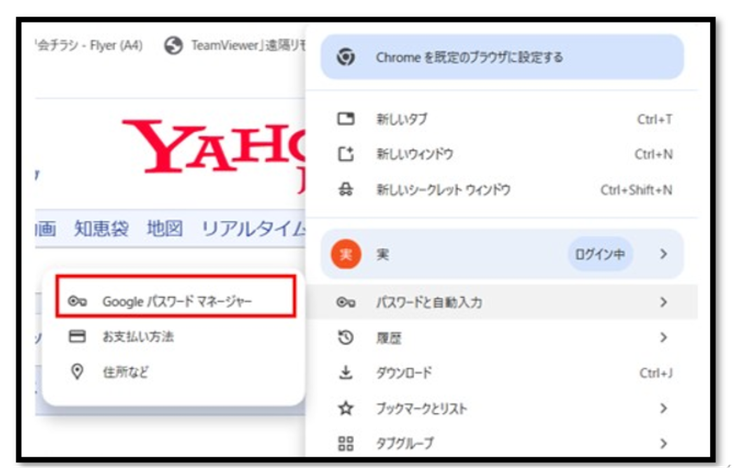Expand the ブックマークとリスト submenu chevron

663,408
